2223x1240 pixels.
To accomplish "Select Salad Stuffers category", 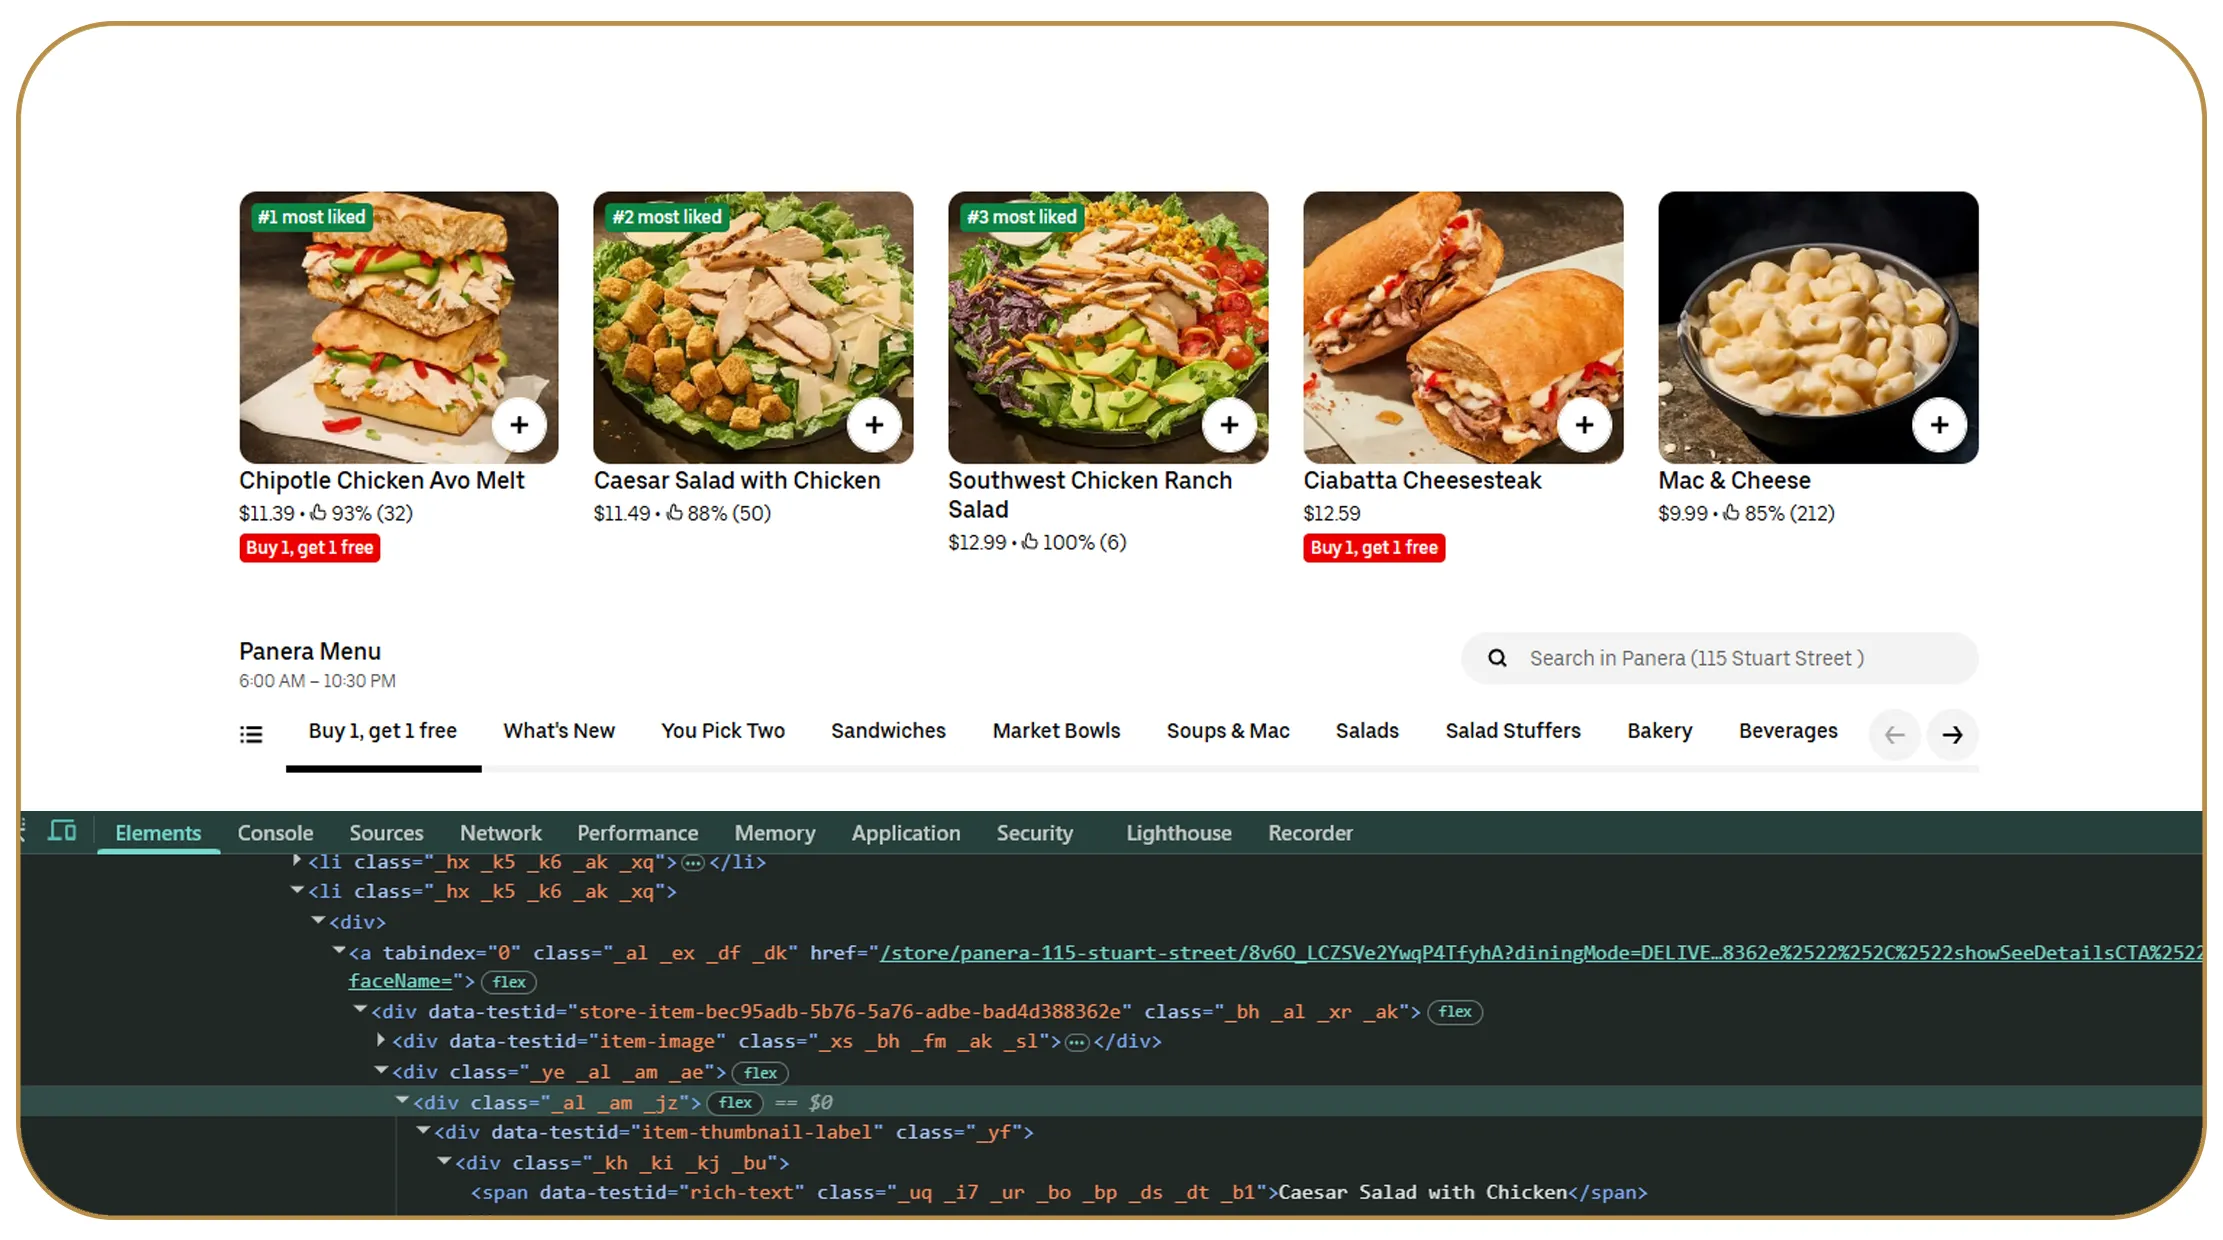I will point(1513,731).
